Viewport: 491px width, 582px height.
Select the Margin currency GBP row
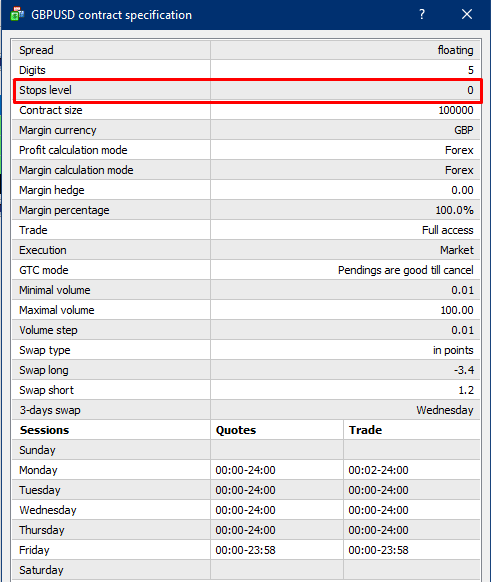(x=246, y=130)
